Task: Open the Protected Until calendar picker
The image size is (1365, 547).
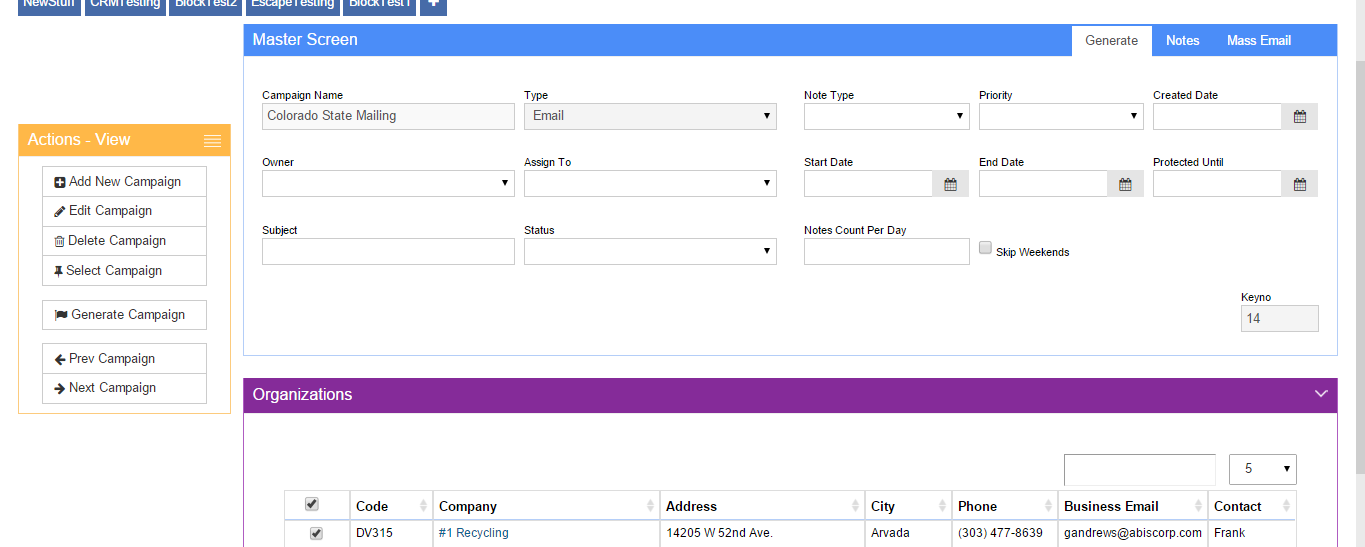Action: coord(1299,184)
